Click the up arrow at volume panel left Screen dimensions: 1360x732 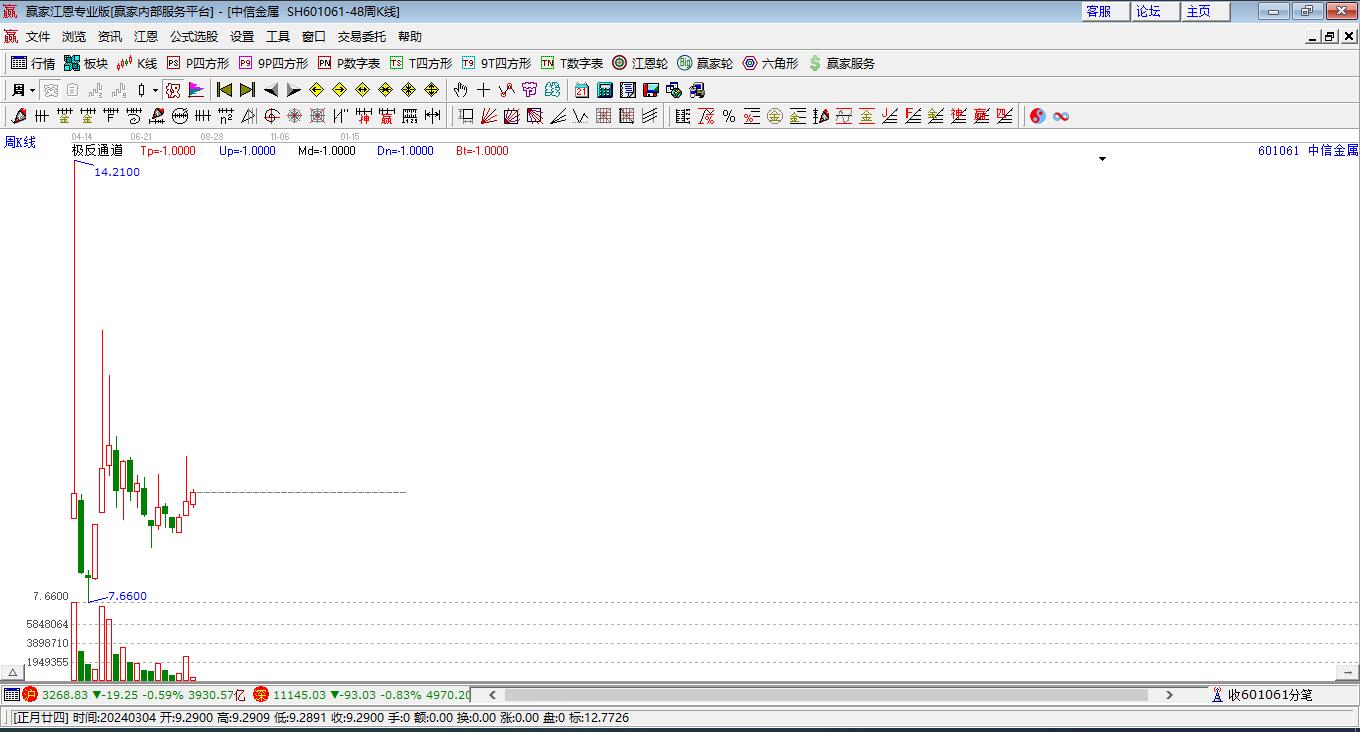[12, 673]
